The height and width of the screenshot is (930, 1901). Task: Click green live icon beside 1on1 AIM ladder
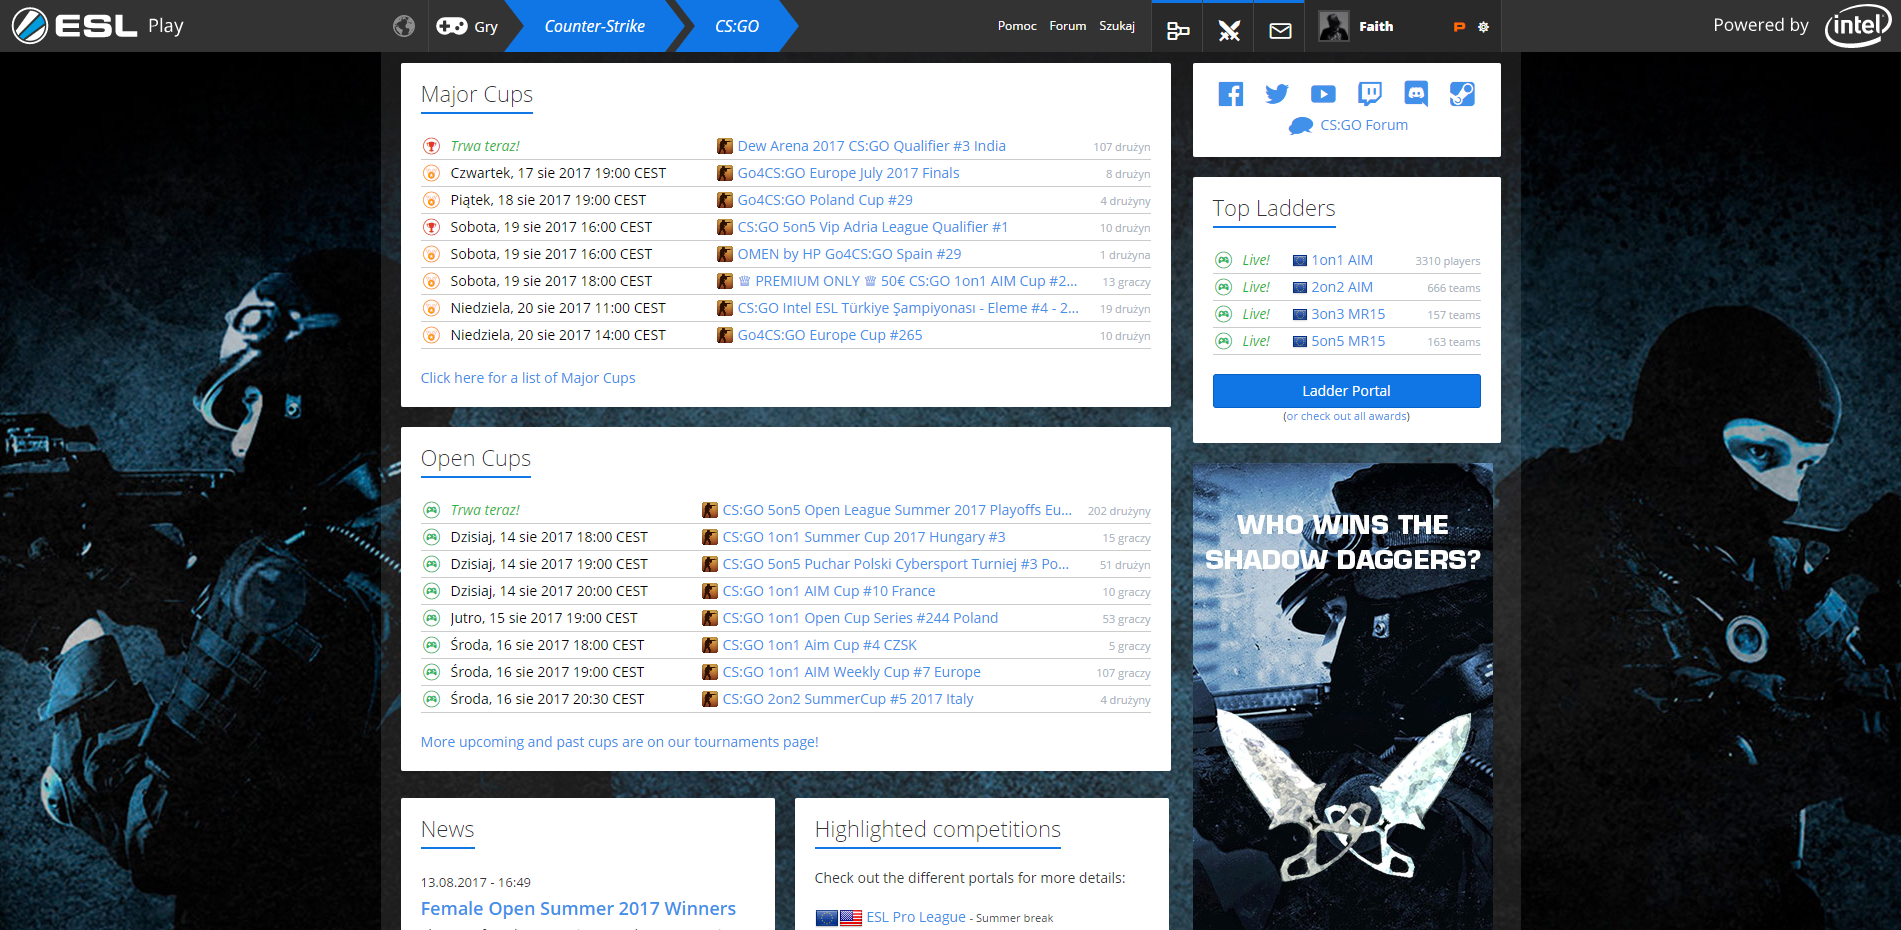click(1223, 260)
